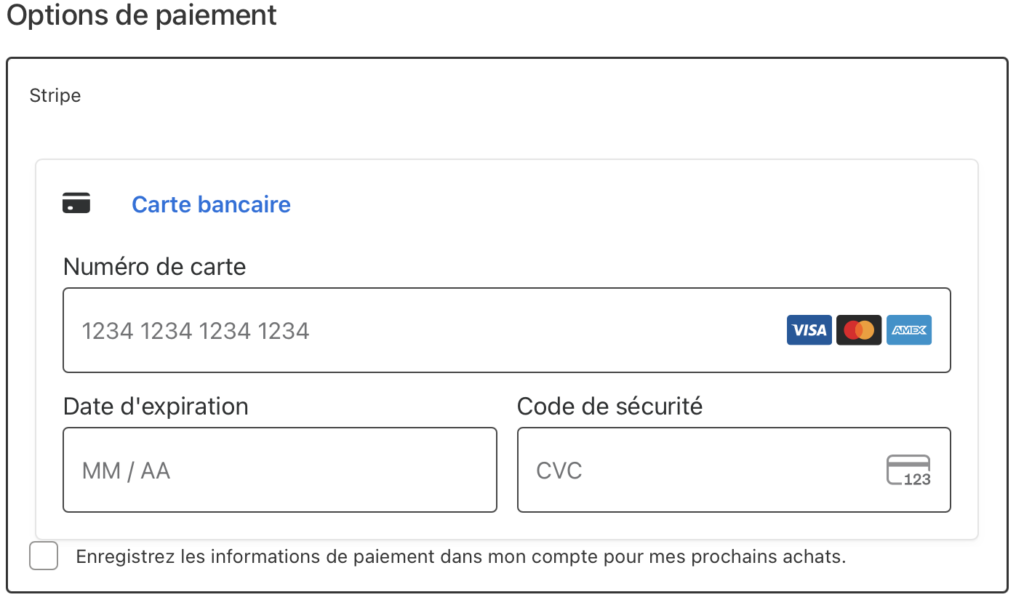Enable saving payment info checkbox

click(x=44, y=556)
